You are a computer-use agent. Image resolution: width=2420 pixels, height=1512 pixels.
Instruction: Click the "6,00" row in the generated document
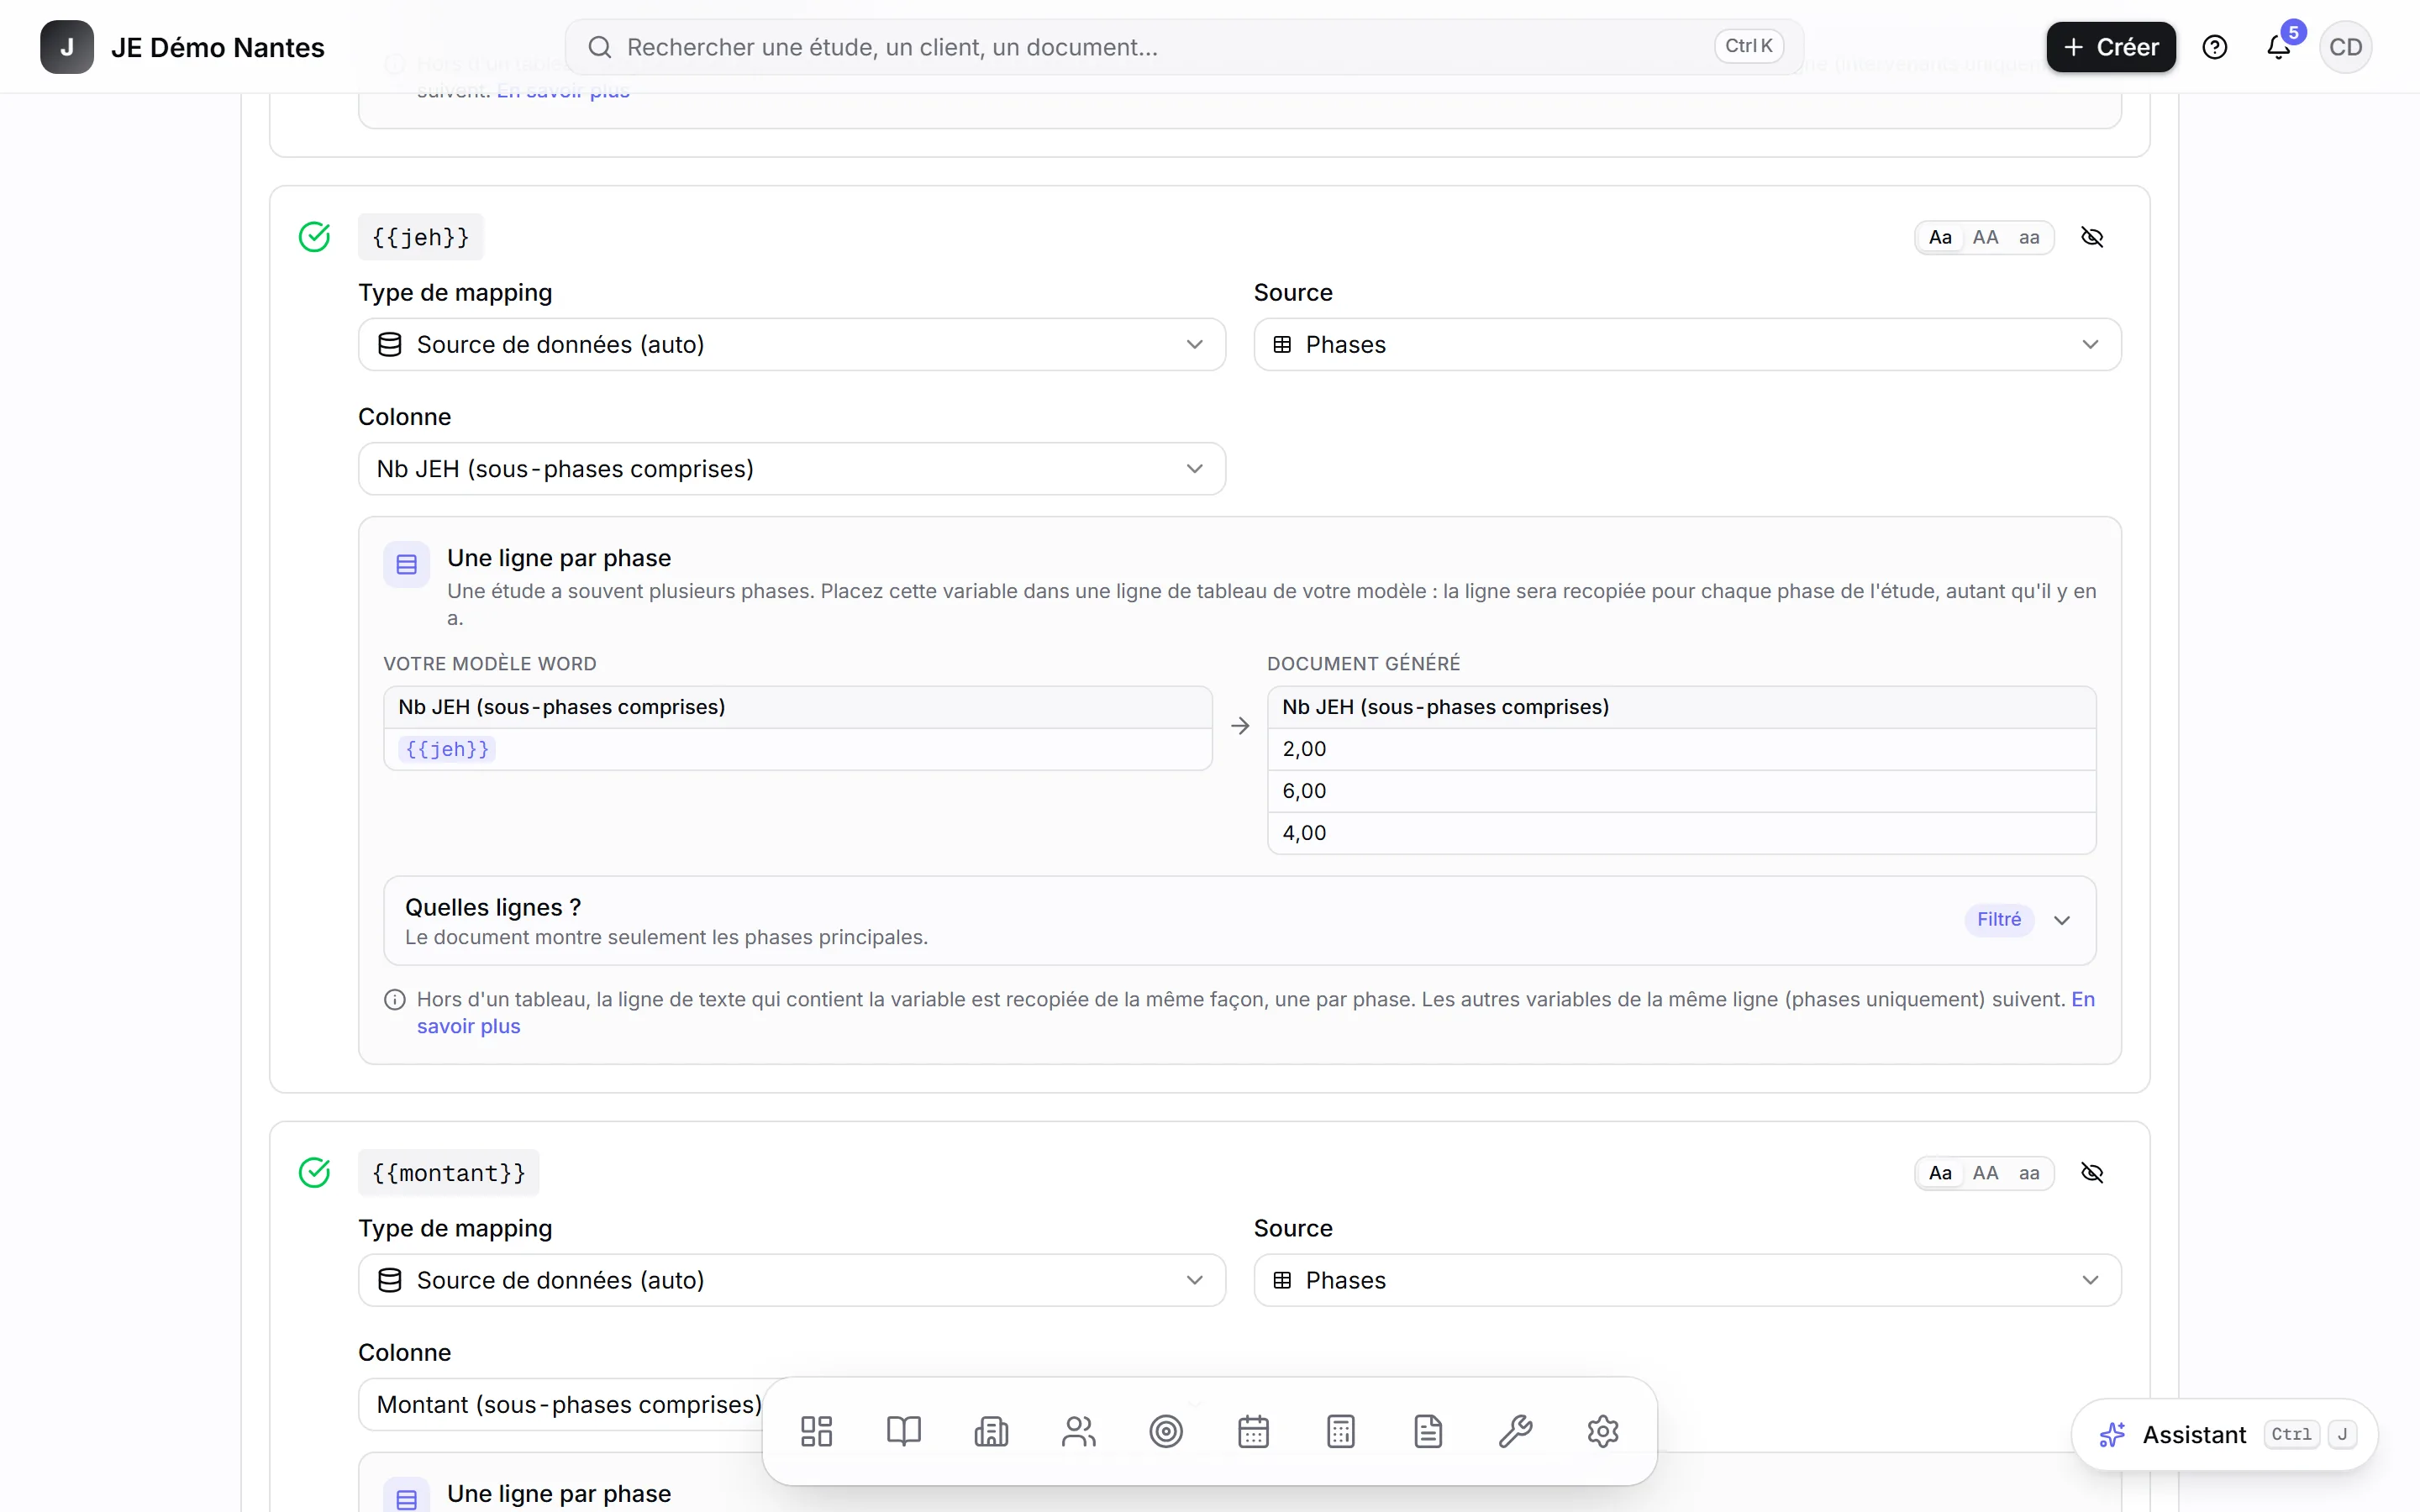(1682, 791)
